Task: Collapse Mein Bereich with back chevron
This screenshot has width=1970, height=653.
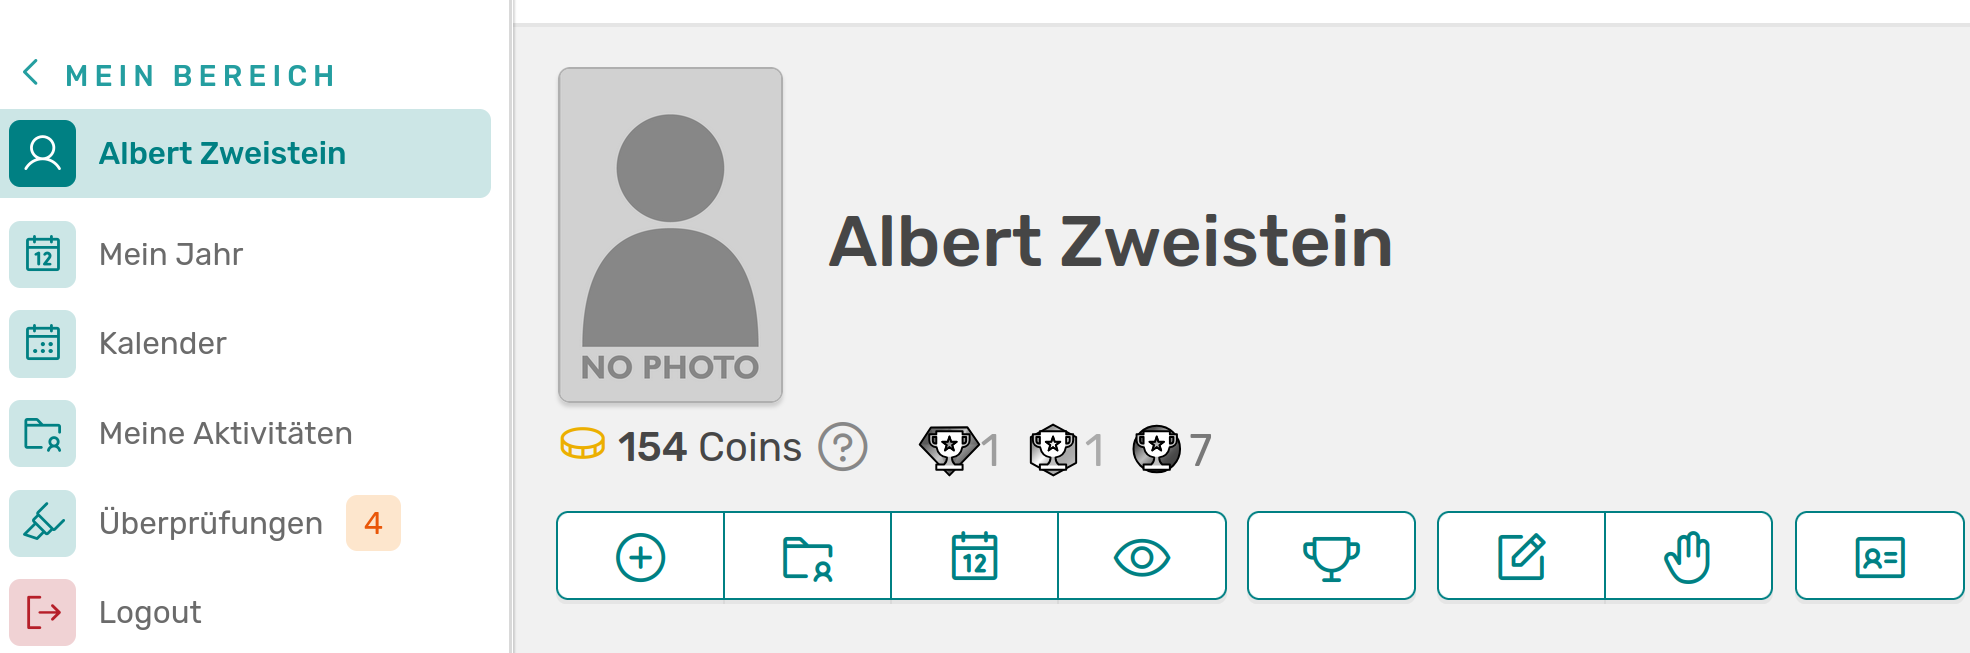Action: [x=32, y=73]
